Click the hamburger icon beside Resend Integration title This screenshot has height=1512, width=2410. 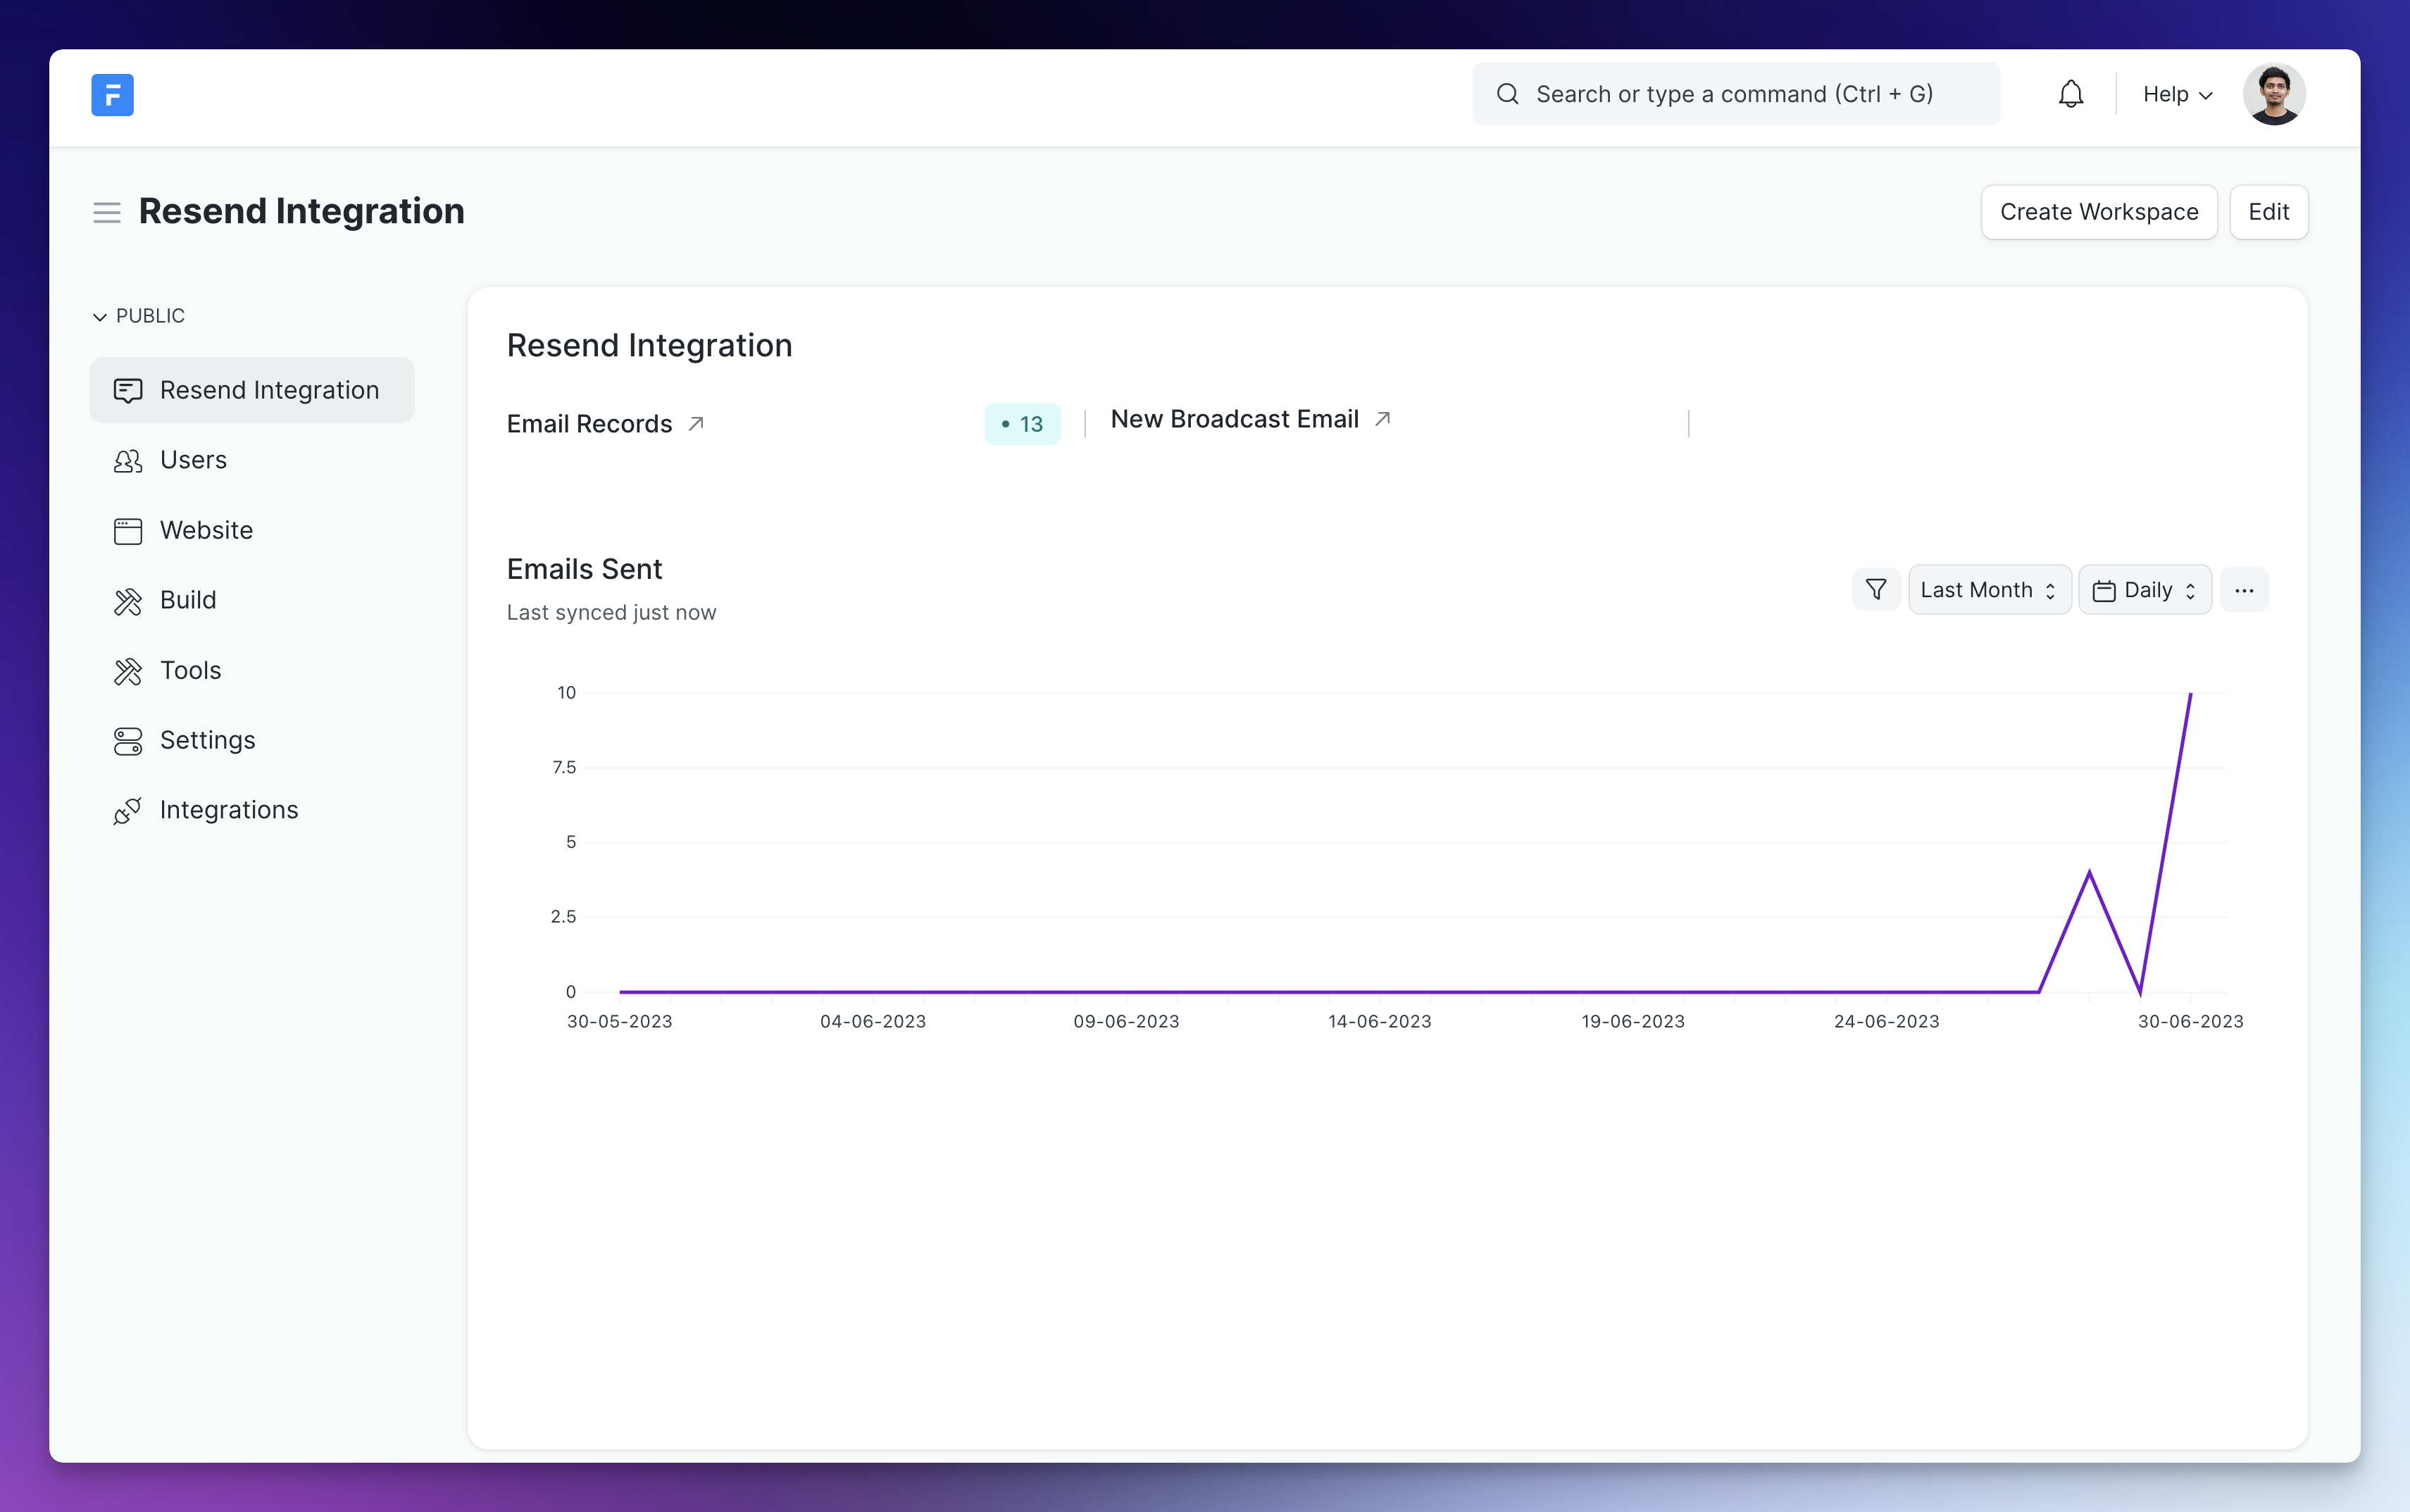click(x=107, y=212)
